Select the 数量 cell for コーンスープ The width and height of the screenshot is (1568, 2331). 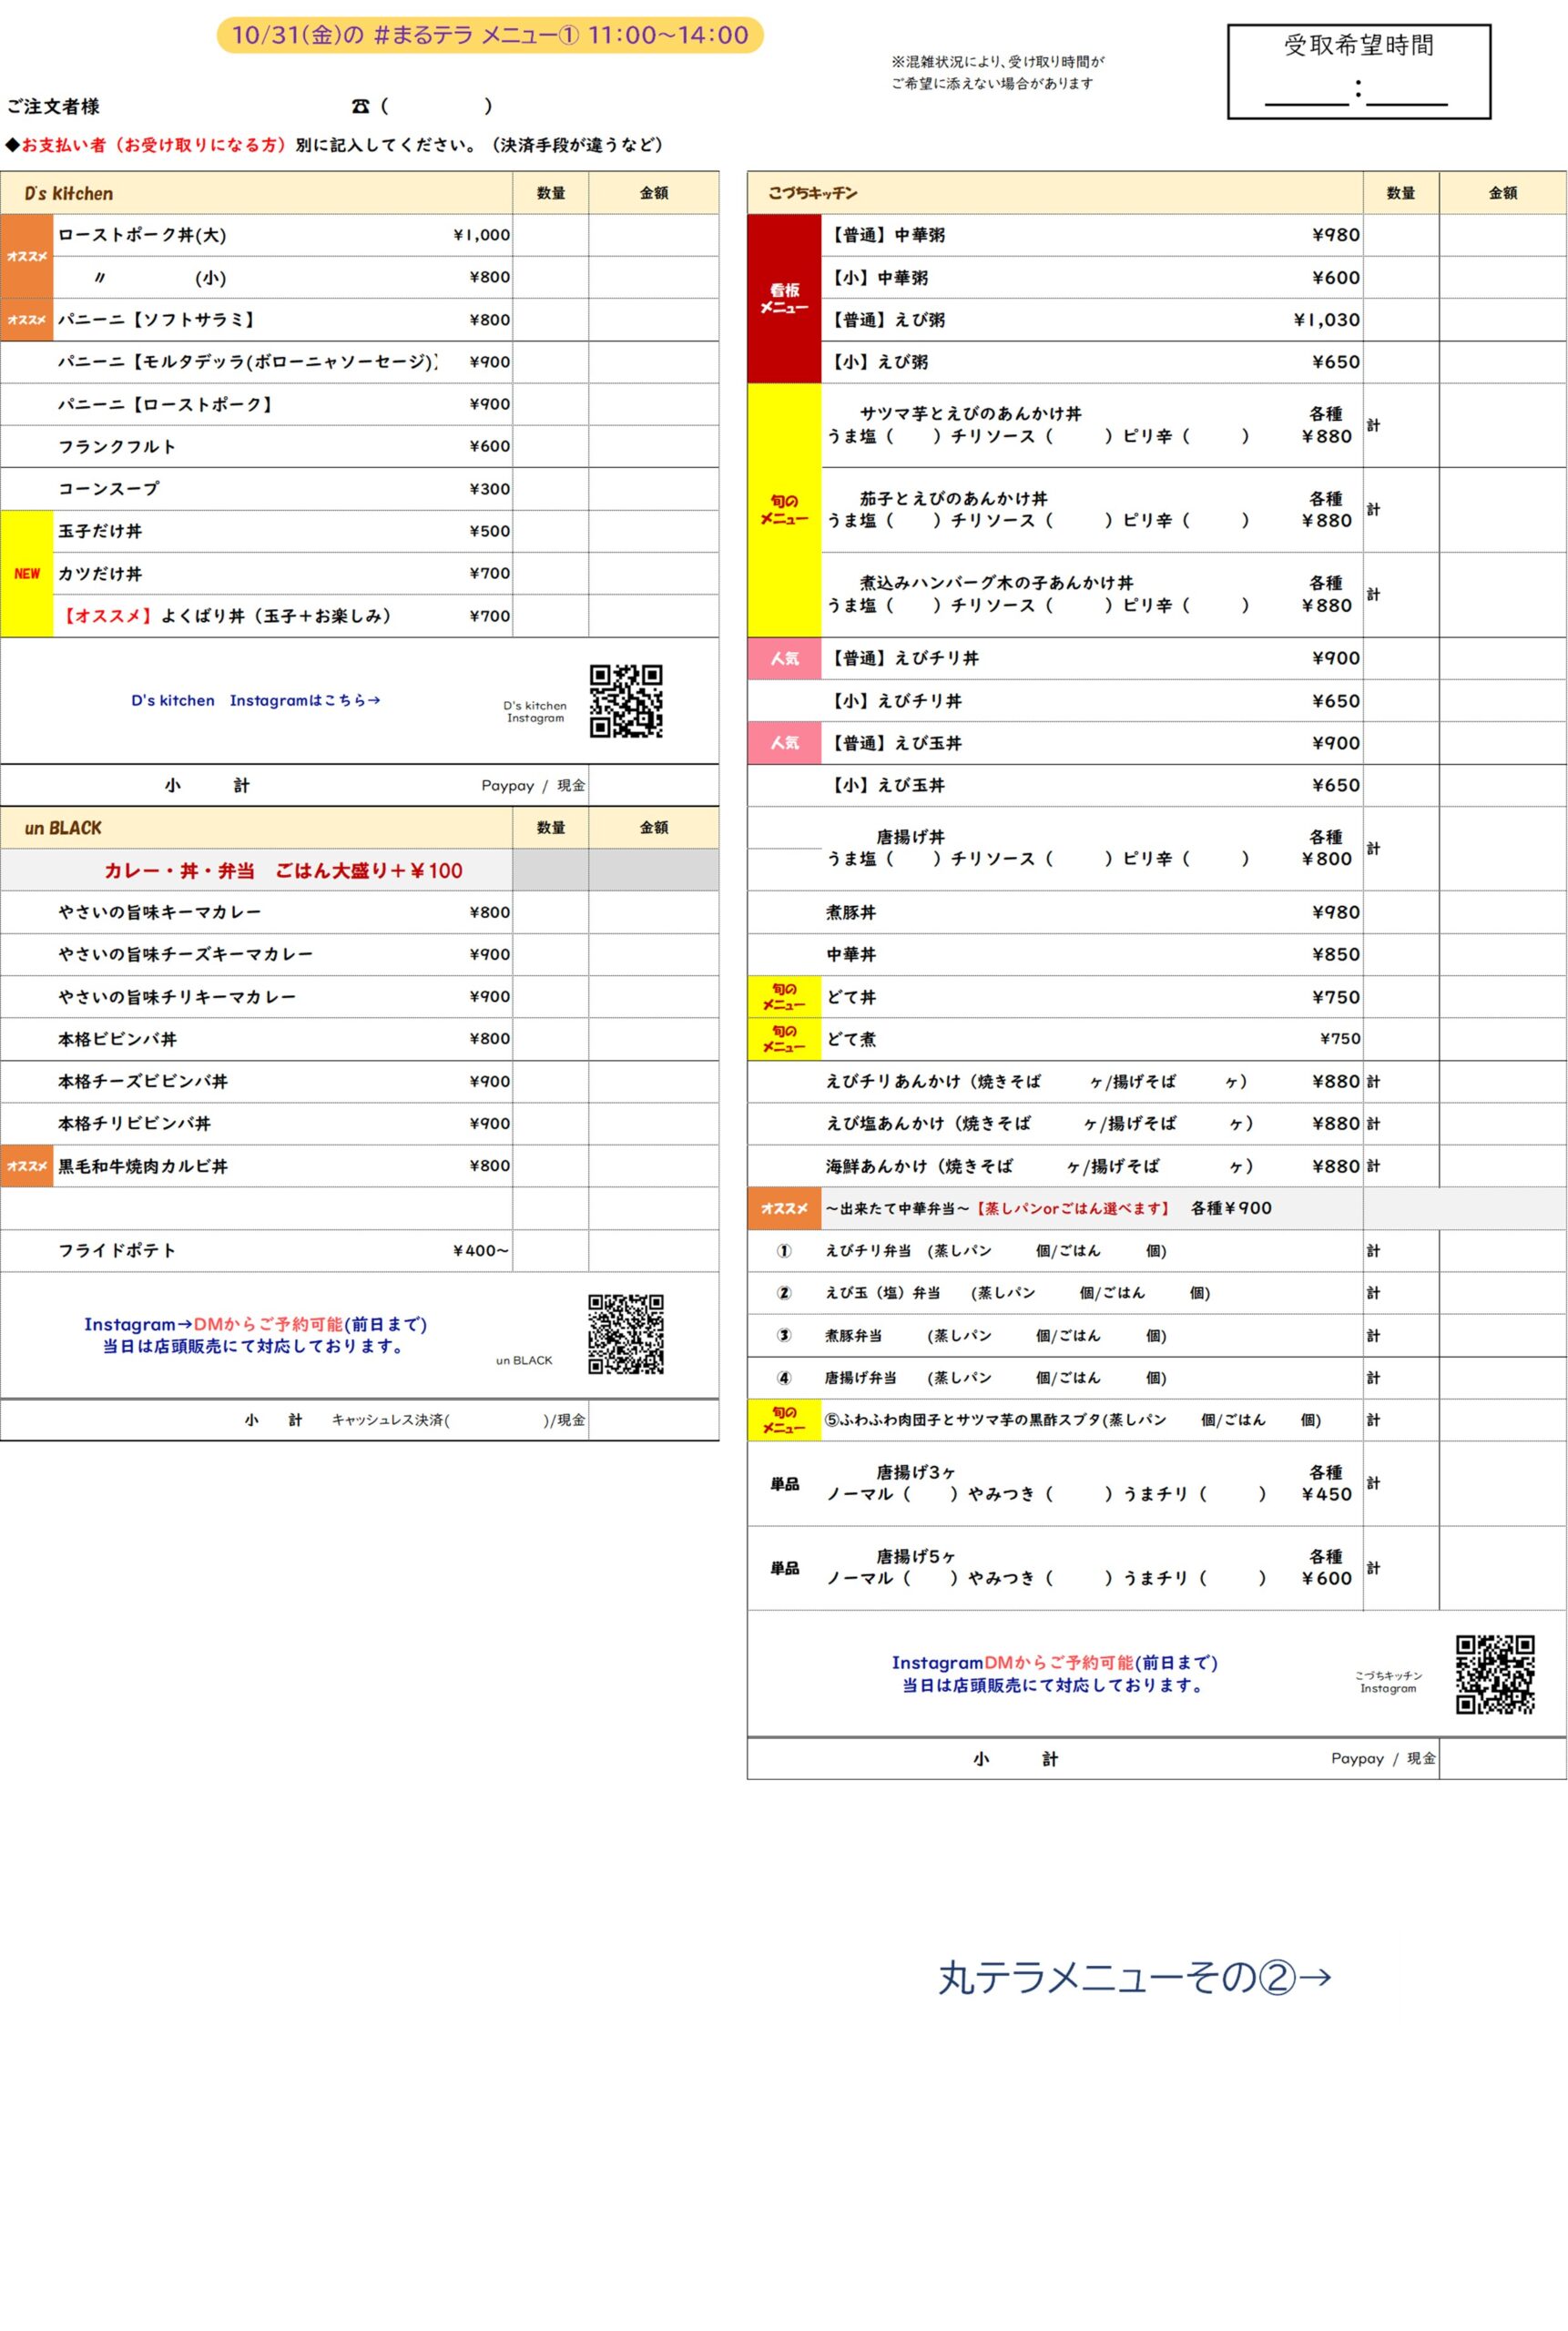click(550, 489)
